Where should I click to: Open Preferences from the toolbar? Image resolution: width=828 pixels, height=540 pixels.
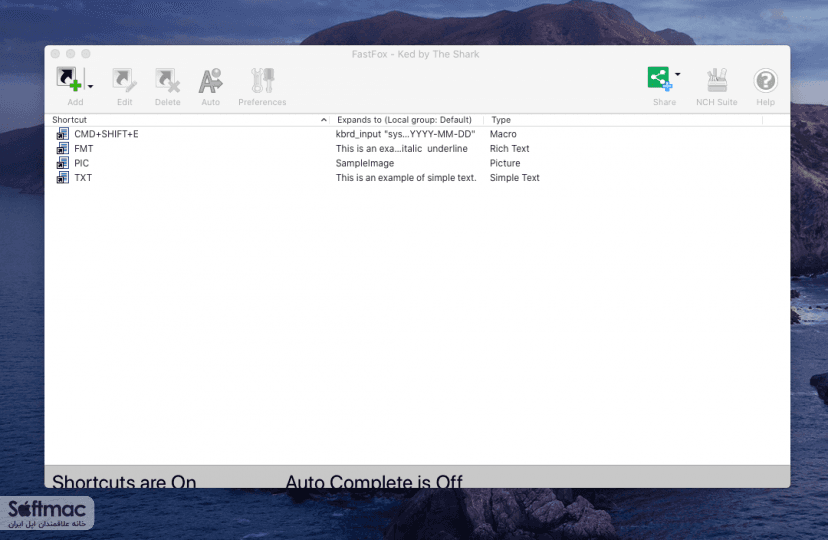tap(262, 80)
